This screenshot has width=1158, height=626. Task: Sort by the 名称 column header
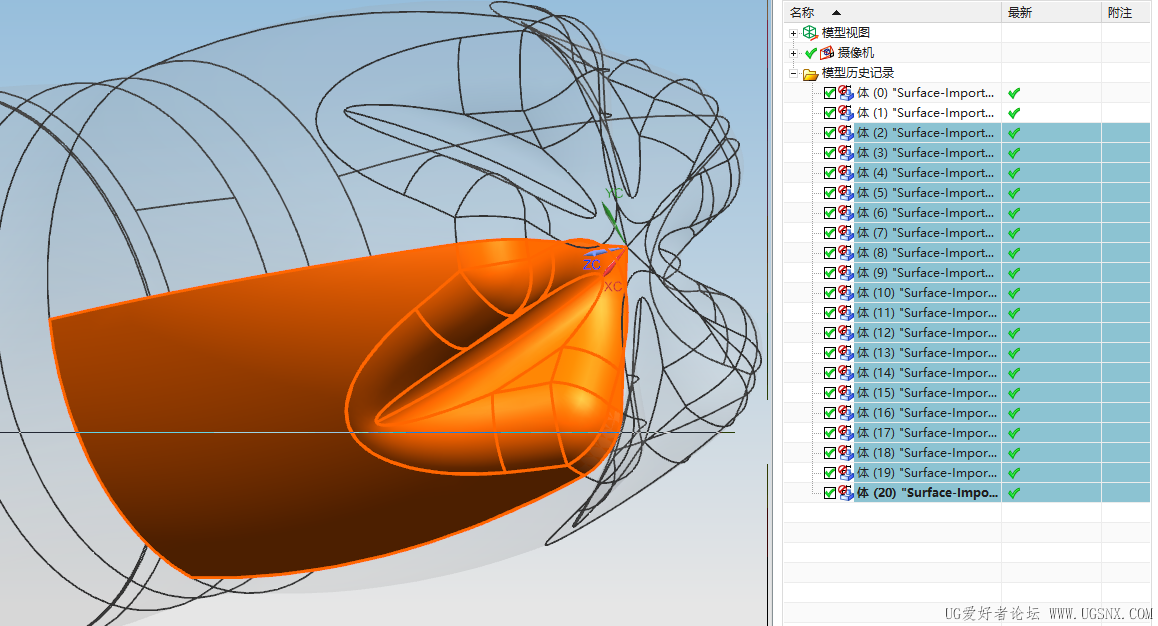coord(802,12)
